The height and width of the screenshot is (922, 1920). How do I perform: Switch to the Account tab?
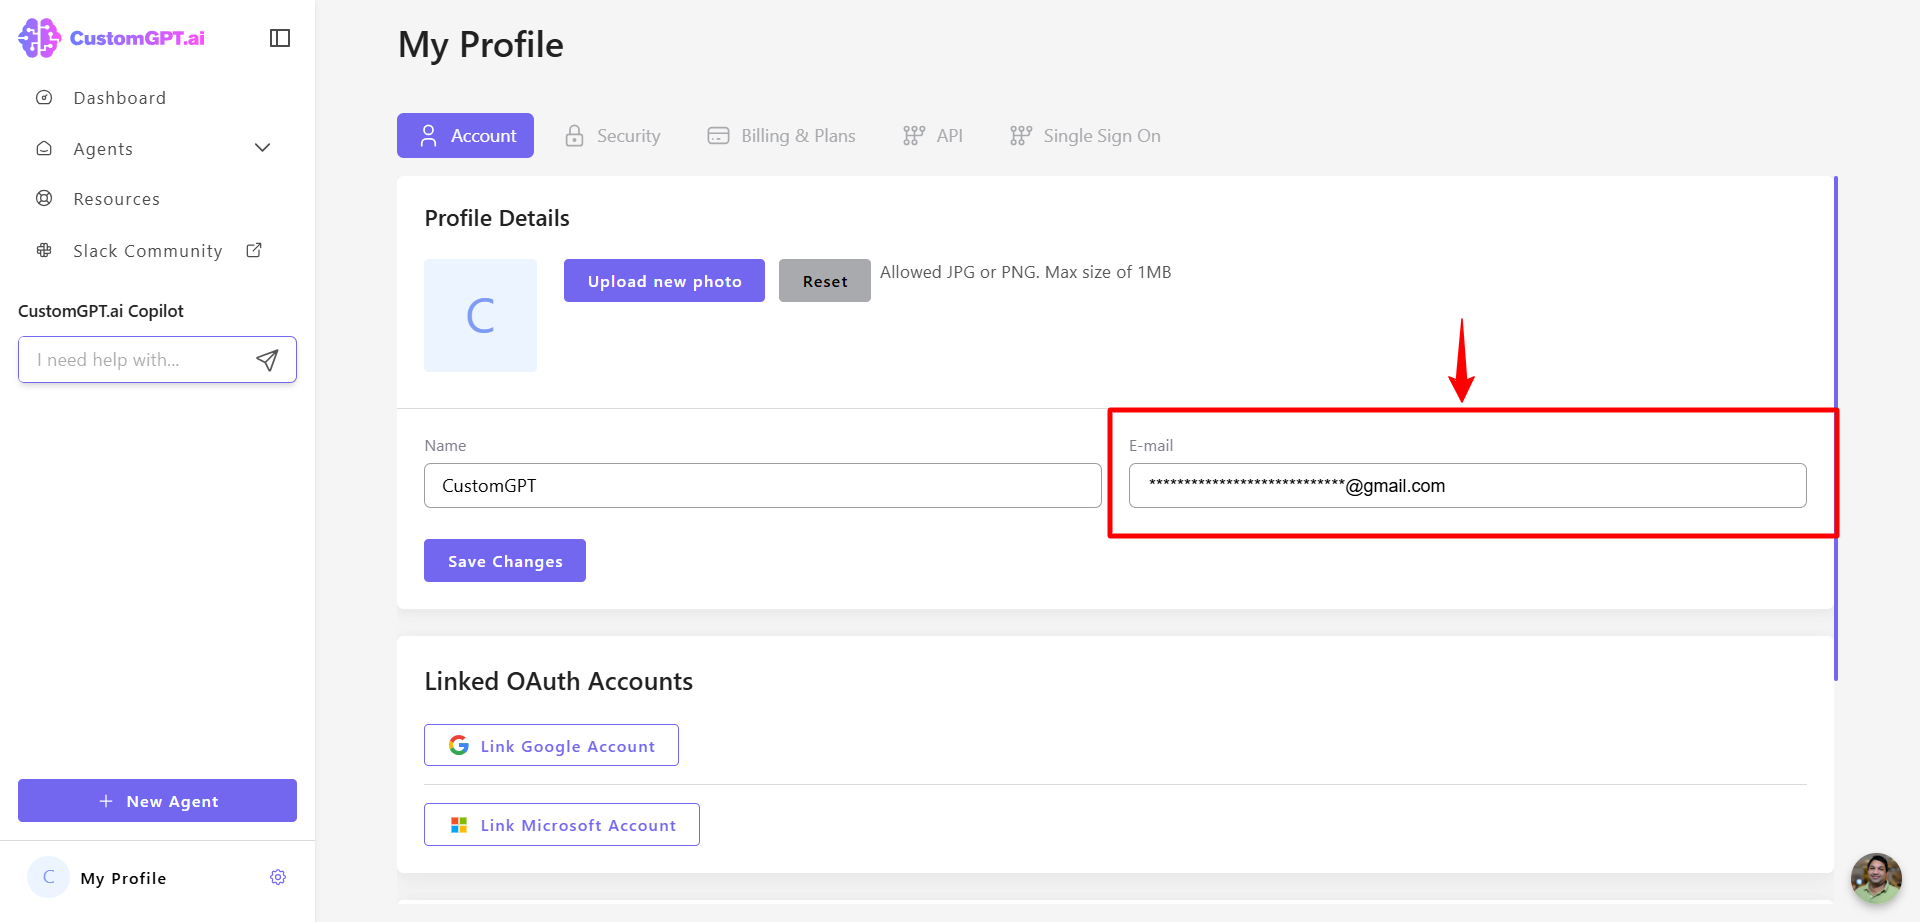pyautogui.click(x=465, y=136)
